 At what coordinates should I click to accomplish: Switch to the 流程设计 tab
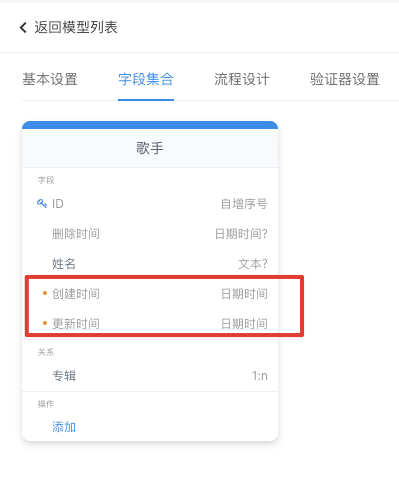242,79
